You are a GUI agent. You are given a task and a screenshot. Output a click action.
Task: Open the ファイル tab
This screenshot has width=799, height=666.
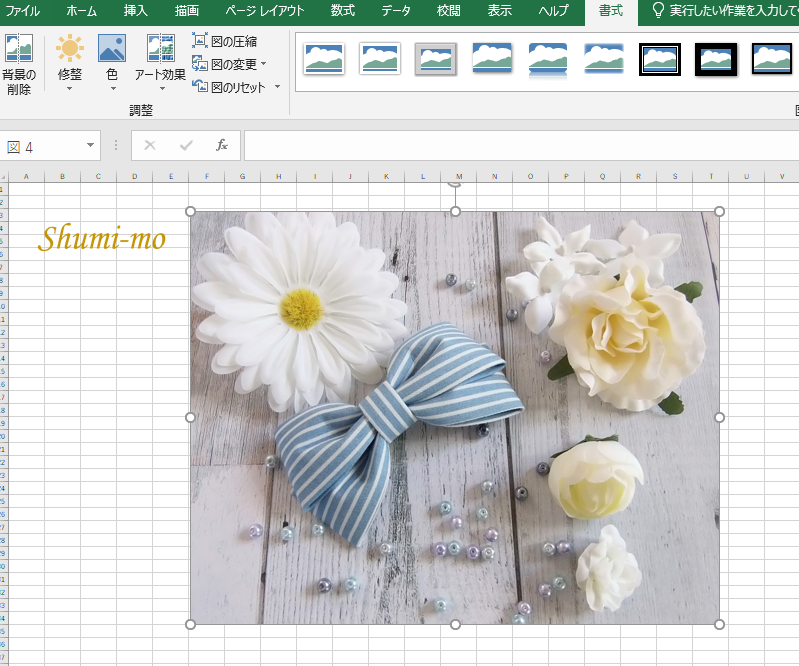(23, 11)
